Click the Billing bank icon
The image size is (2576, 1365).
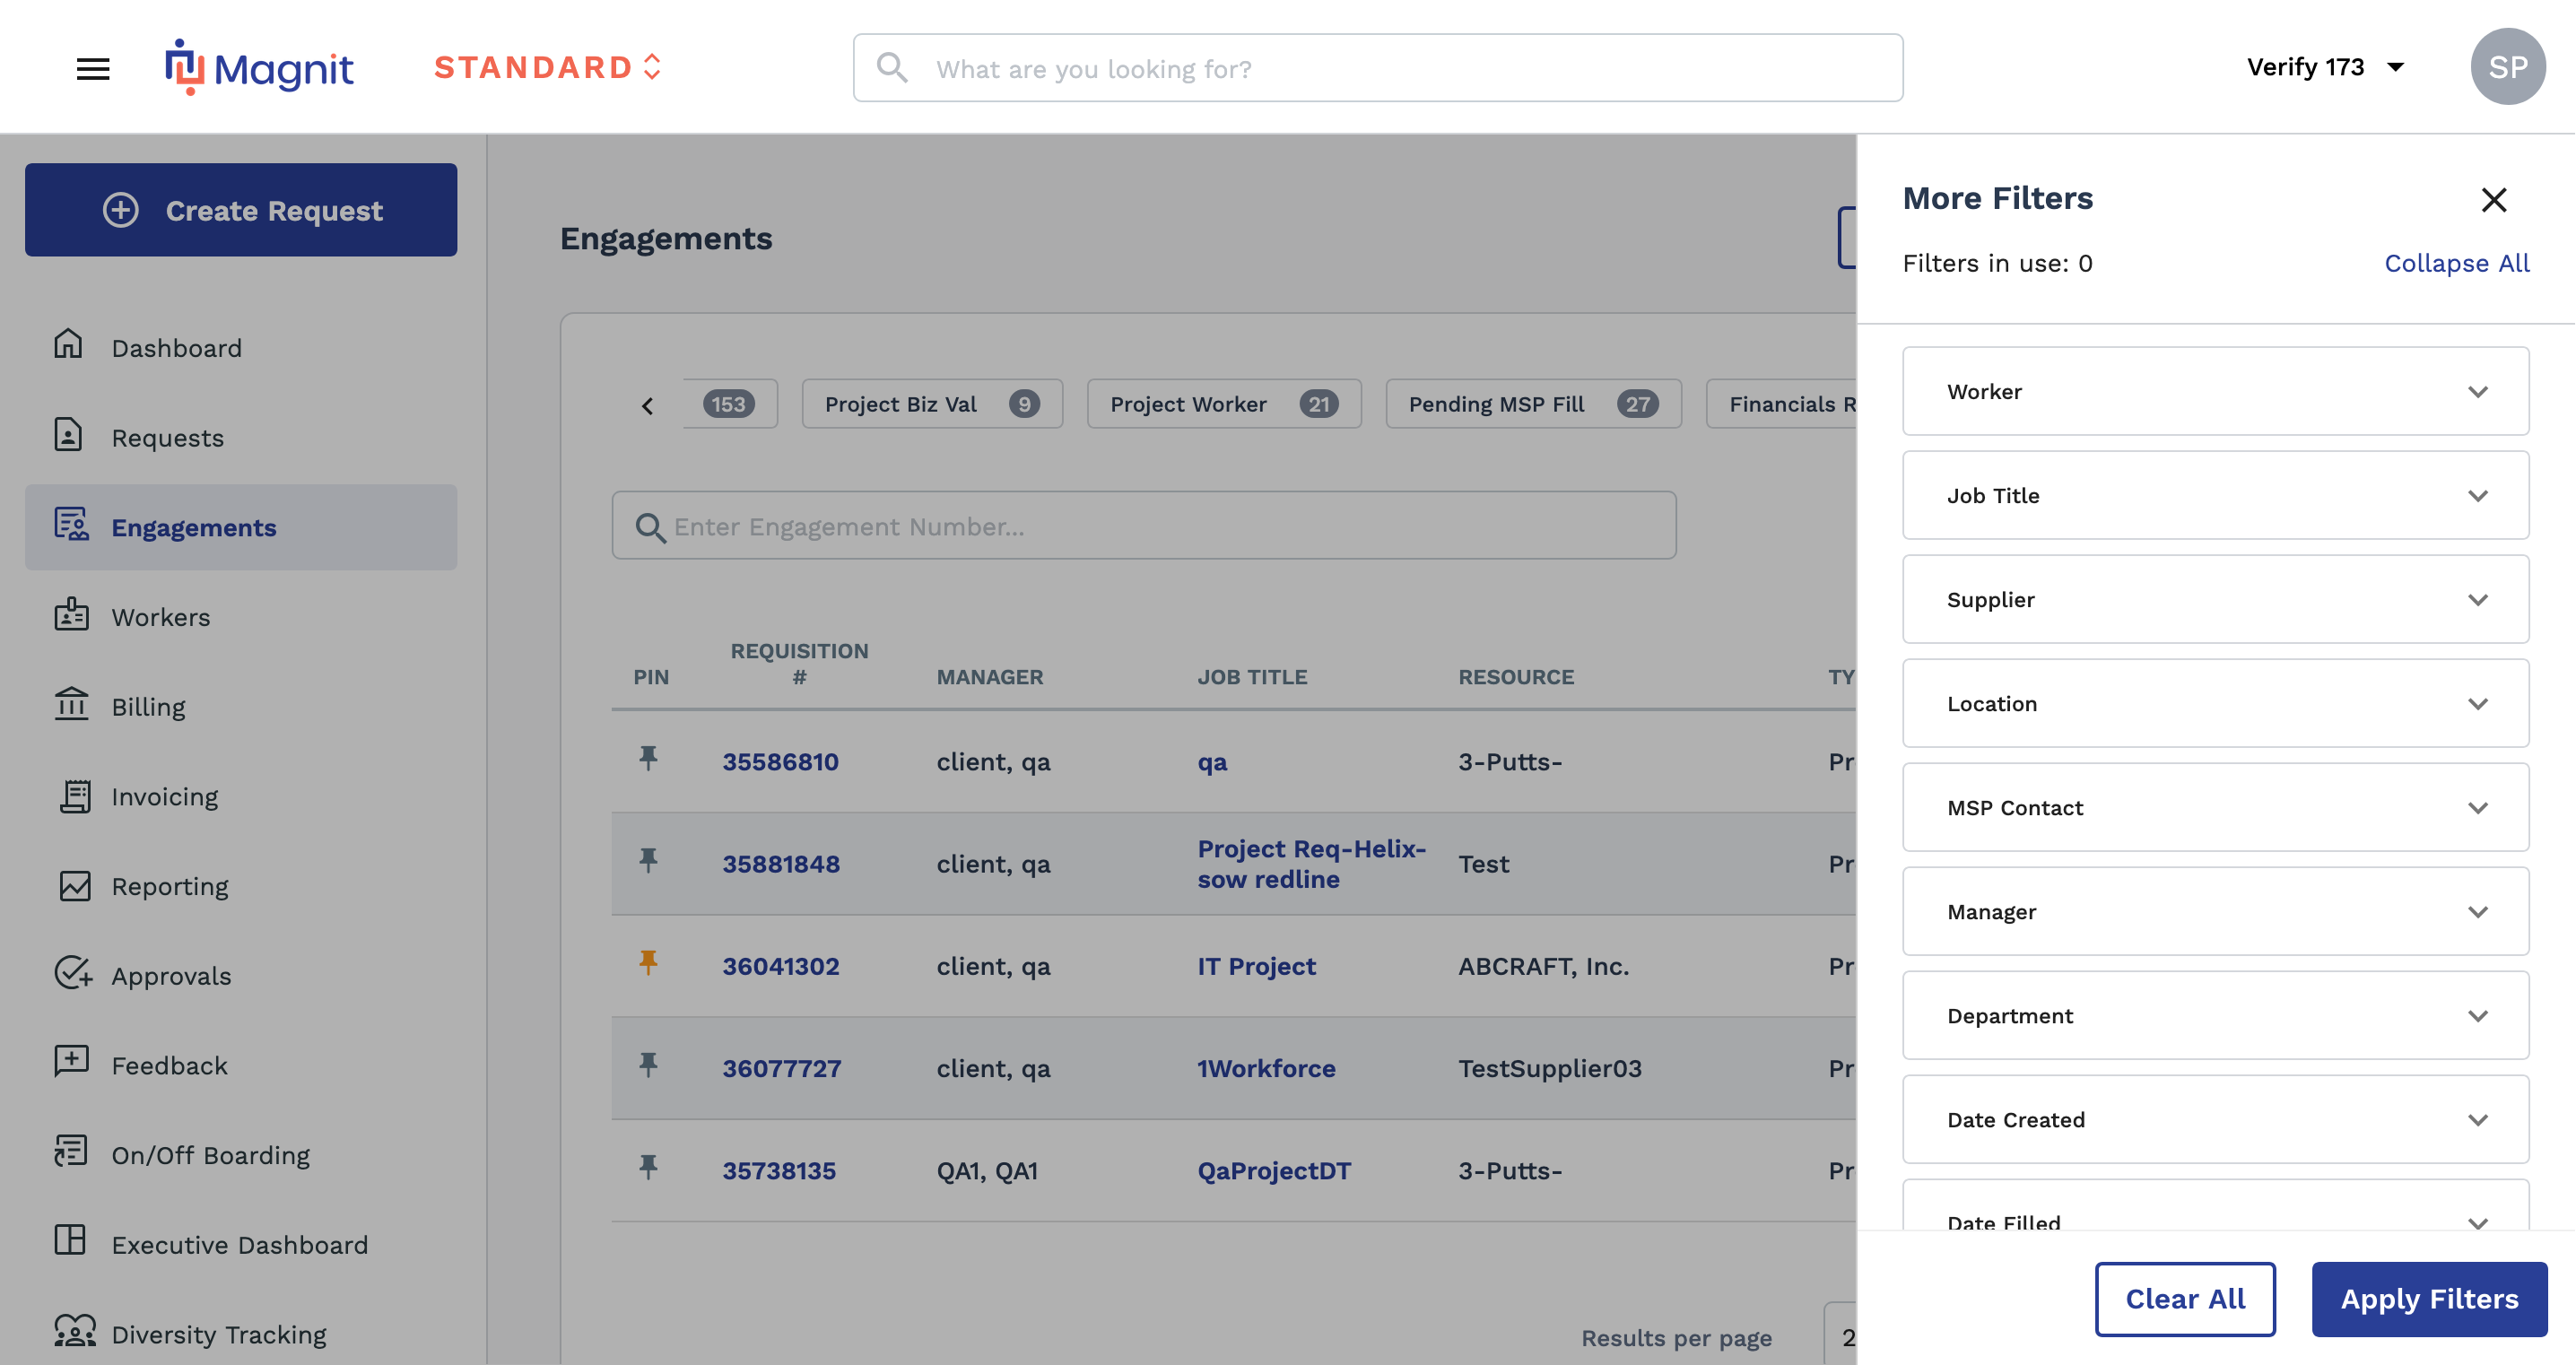point(71,705)
